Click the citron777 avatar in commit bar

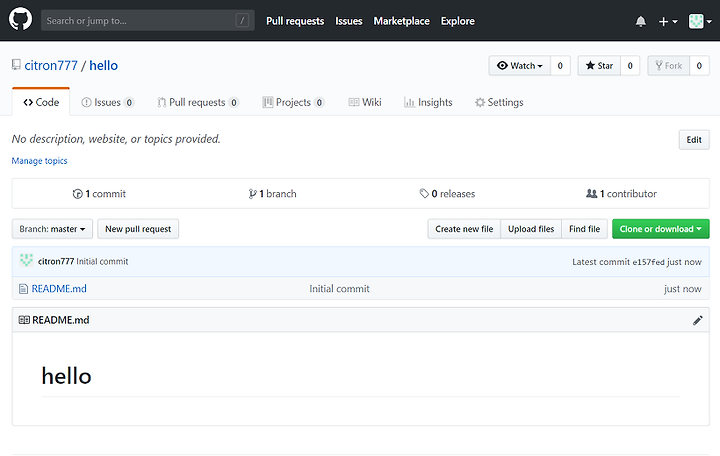pos(26,260)
